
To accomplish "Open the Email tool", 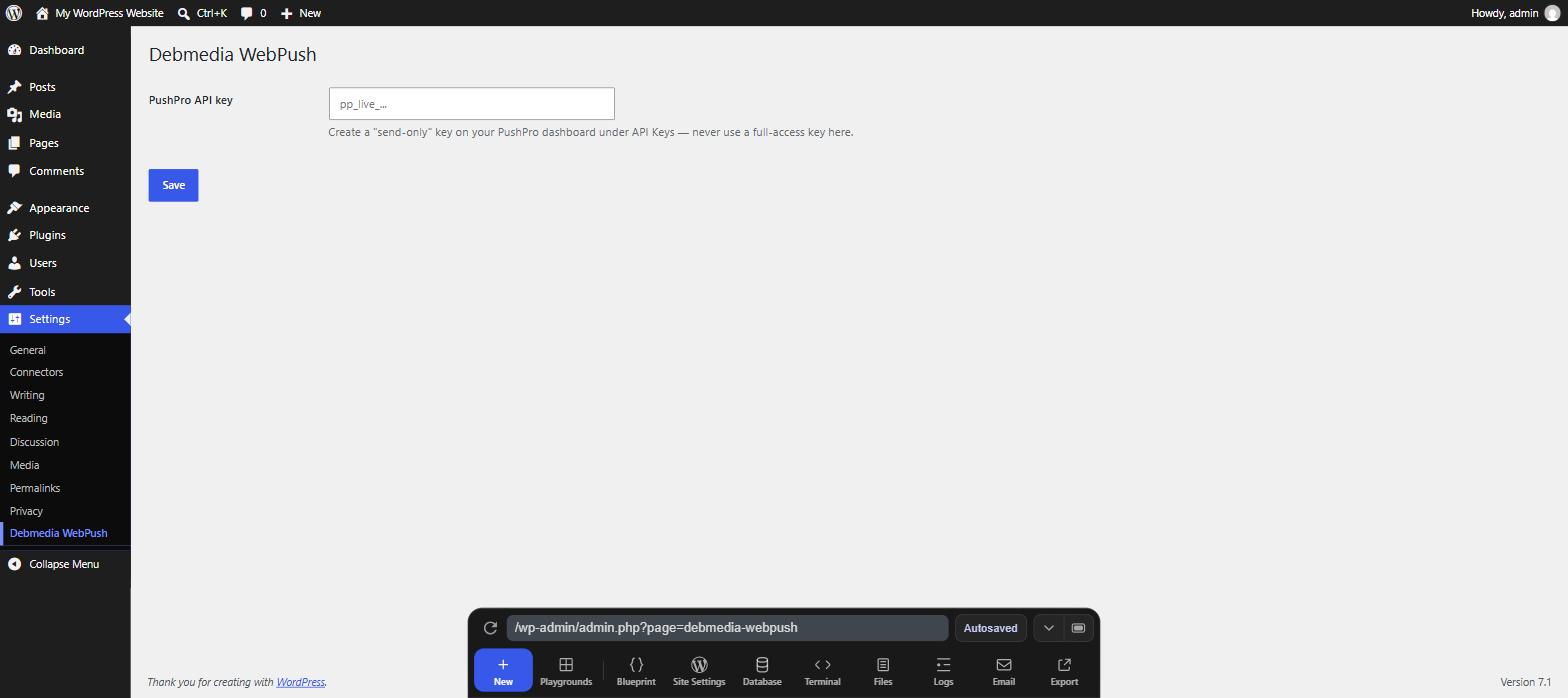I will click(x=1004, y=671).
